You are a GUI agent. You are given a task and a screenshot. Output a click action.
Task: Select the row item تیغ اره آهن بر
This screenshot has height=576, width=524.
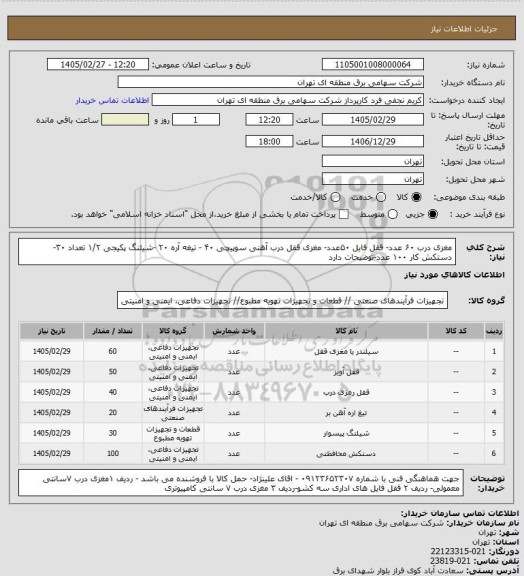pos(346,413)
